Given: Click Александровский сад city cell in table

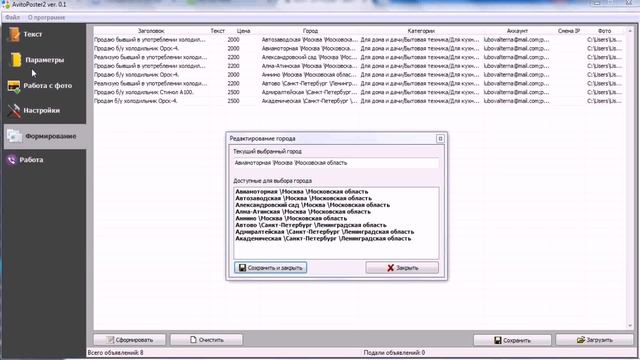Looking at the screenshot, I should click(x=309, y=57).
